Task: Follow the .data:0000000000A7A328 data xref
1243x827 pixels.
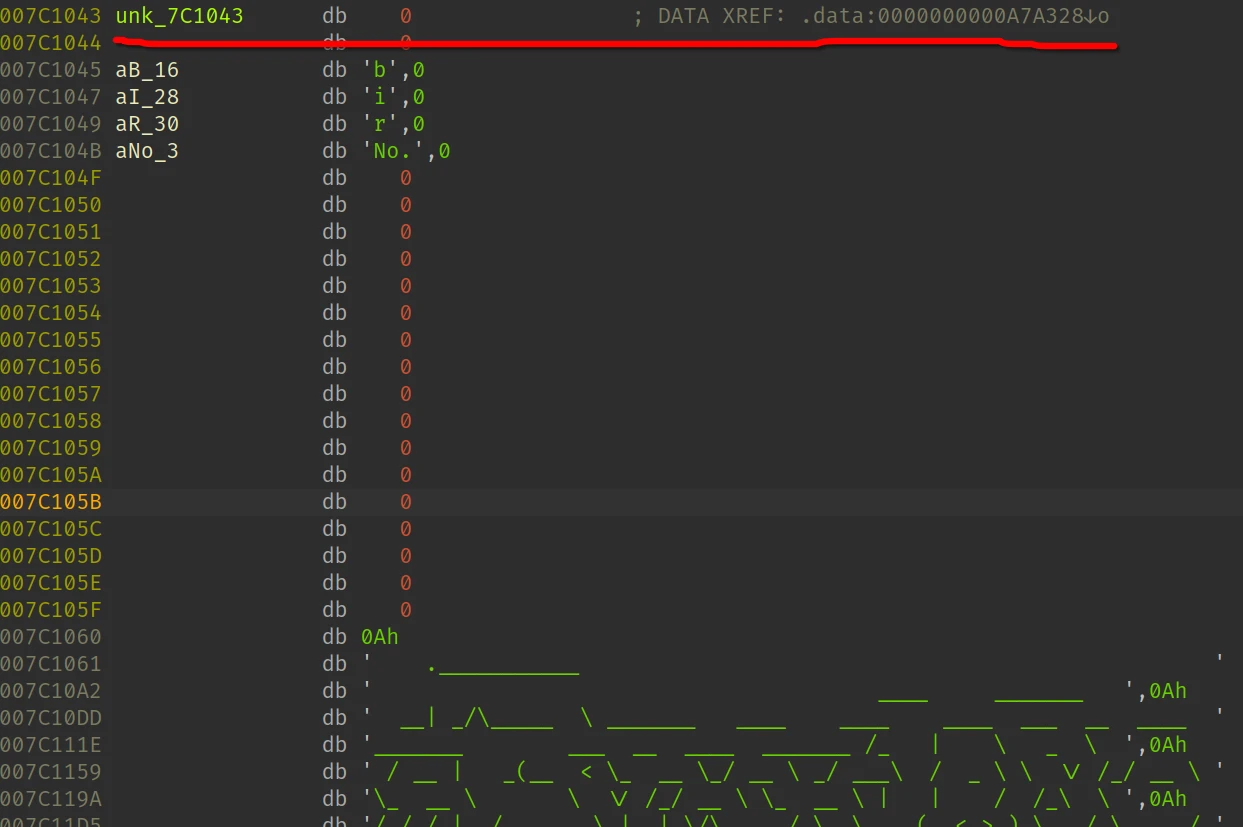Action: point(954,16)
